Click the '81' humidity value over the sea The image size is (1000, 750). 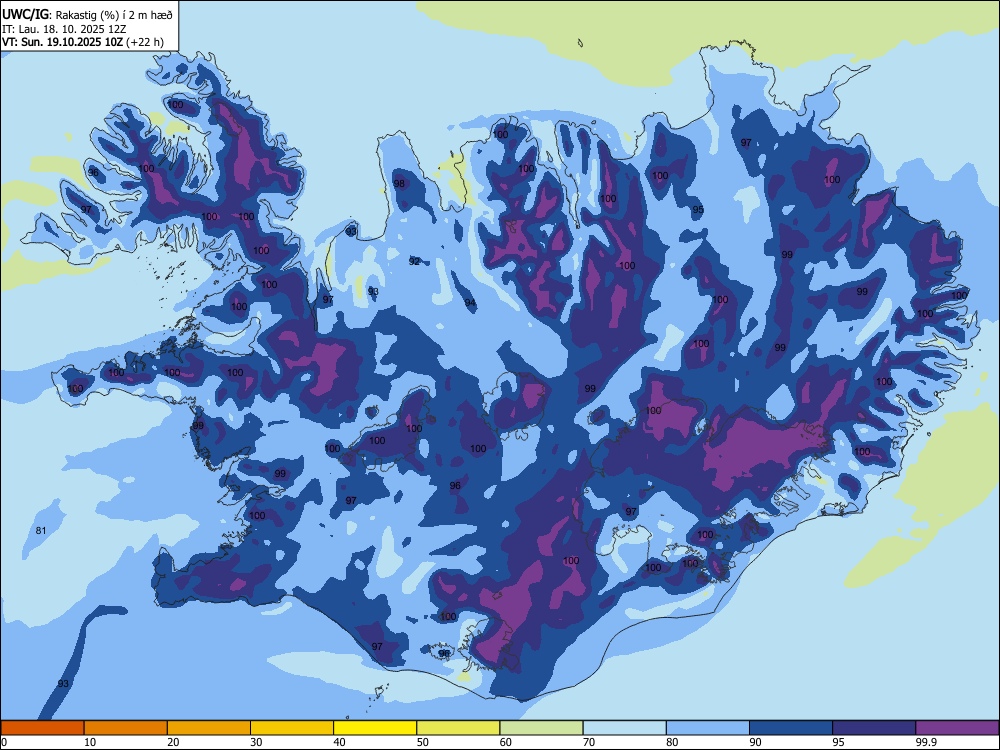41,531
